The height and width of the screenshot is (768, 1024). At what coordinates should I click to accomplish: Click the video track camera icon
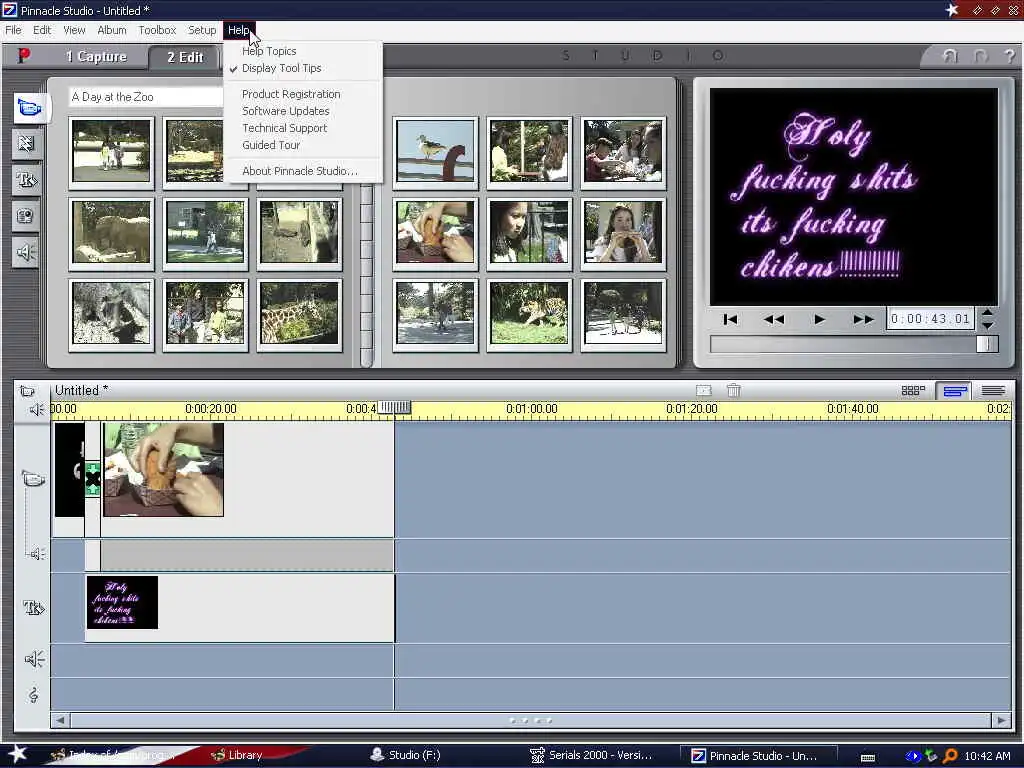coord(33,479)
